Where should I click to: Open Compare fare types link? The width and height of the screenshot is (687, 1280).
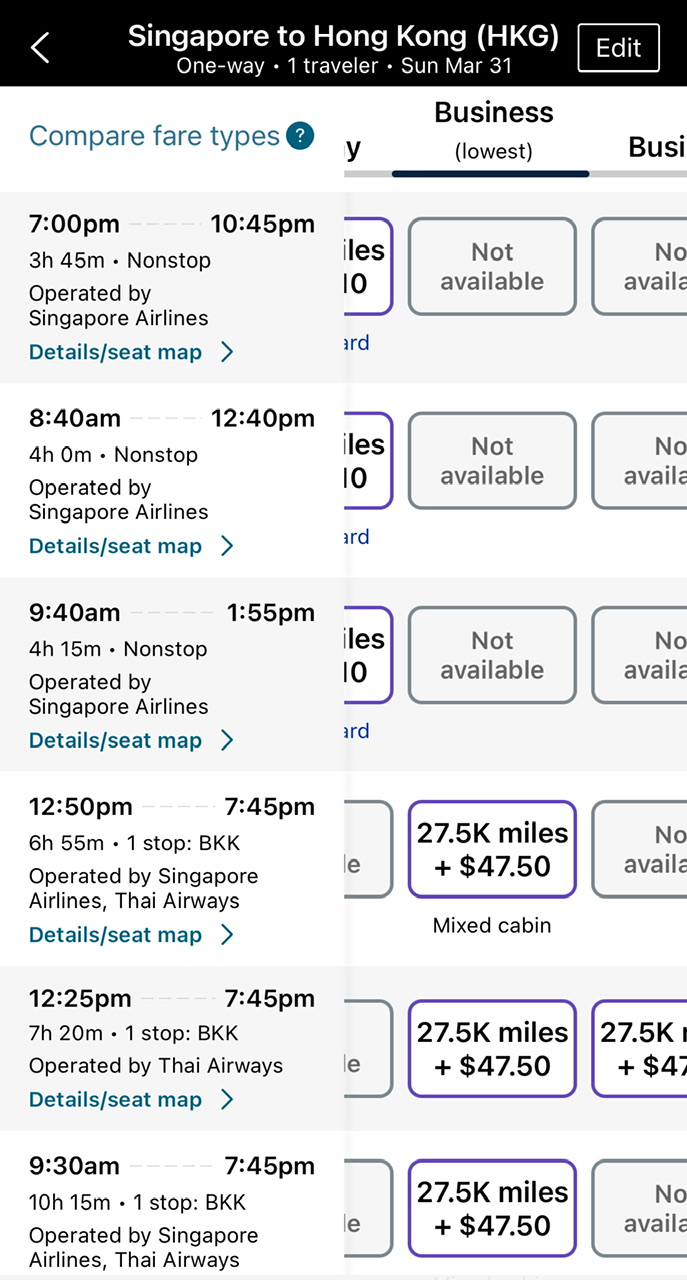click(154, 136)
